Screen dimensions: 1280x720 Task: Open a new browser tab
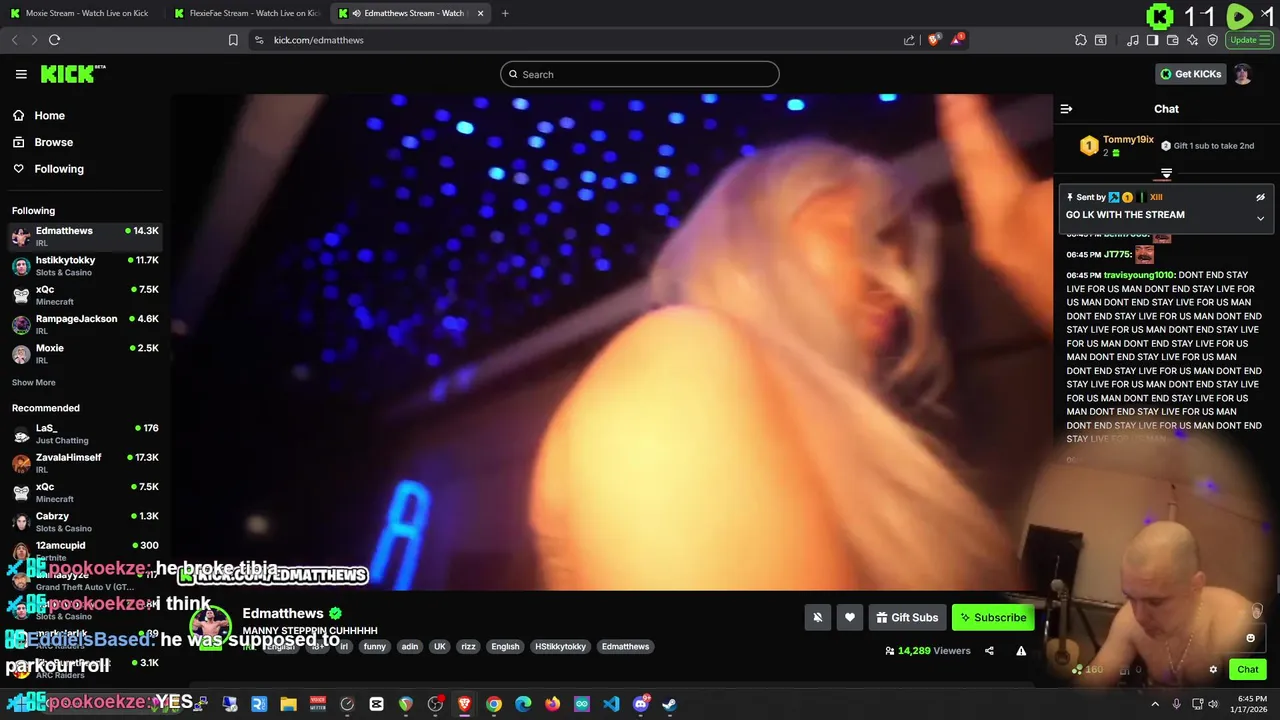pos(505,13)
